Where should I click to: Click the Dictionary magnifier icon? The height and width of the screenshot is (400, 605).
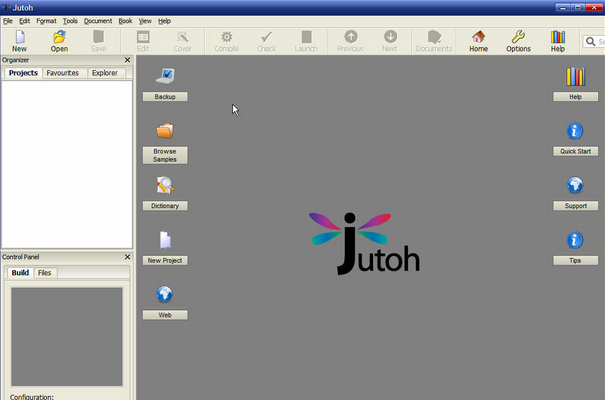165,185
